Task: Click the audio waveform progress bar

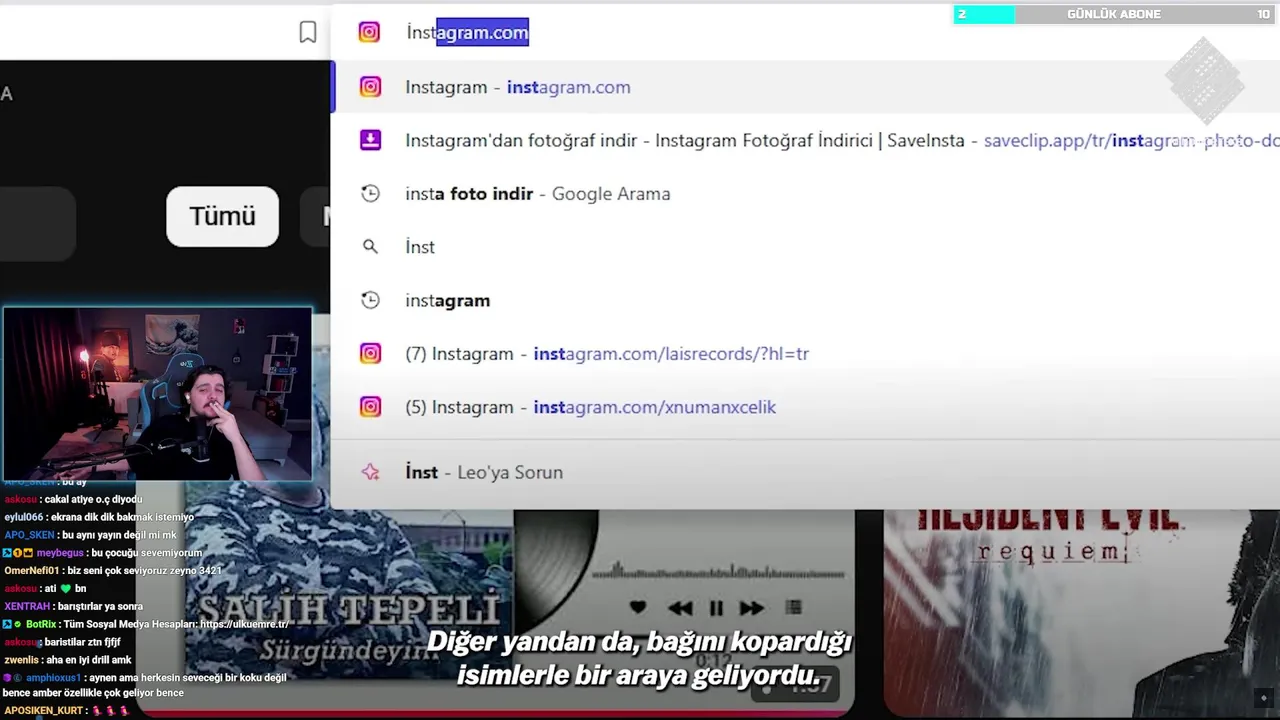Action: click(718, 572)
